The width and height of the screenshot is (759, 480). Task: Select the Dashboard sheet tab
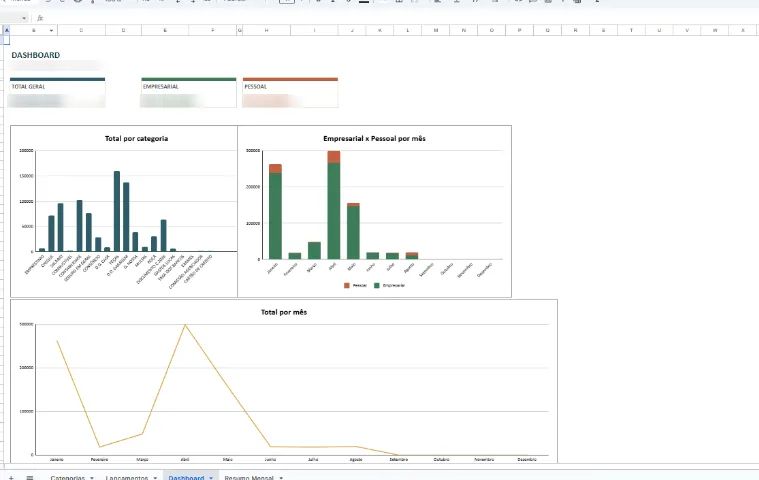tap(186, 477)
